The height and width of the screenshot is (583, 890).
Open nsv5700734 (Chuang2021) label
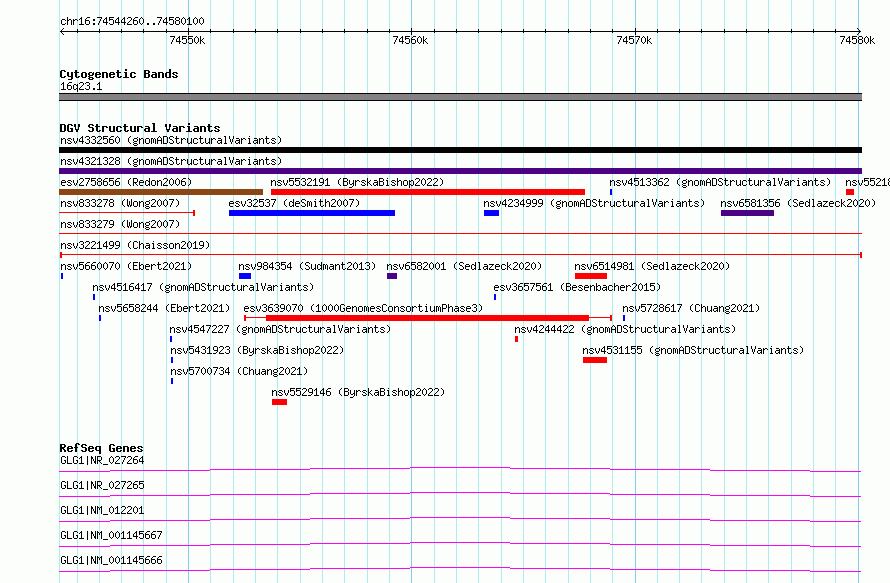(x=239, y=371)
